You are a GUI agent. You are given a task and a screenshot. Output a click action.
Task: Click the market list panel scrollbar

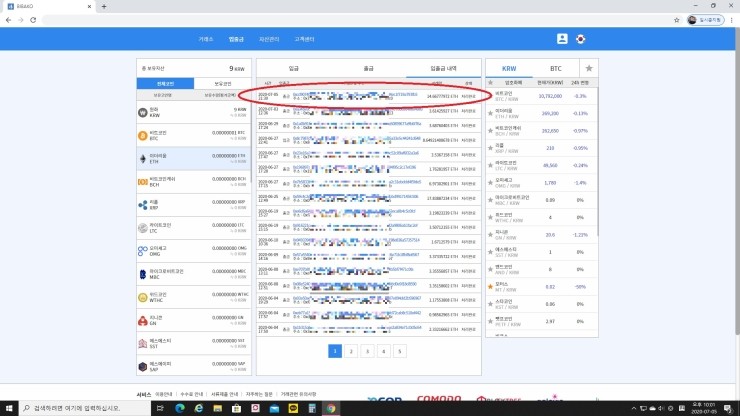[x=597, y=161]
